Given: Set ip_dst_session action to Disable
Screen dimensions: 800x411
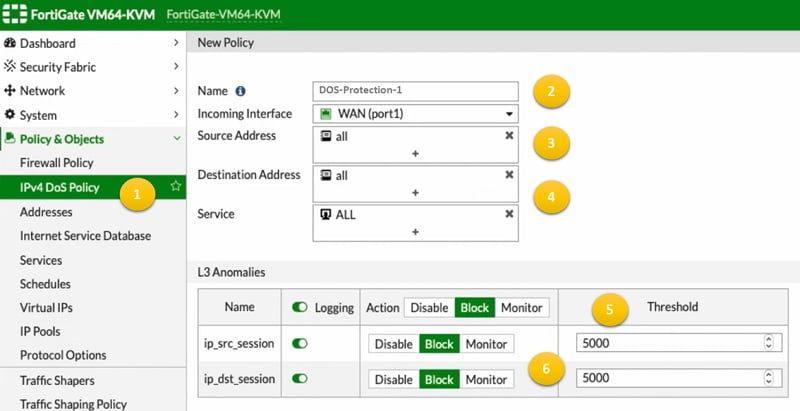Looking at the screenshot, I should click(x=394, y=379).
